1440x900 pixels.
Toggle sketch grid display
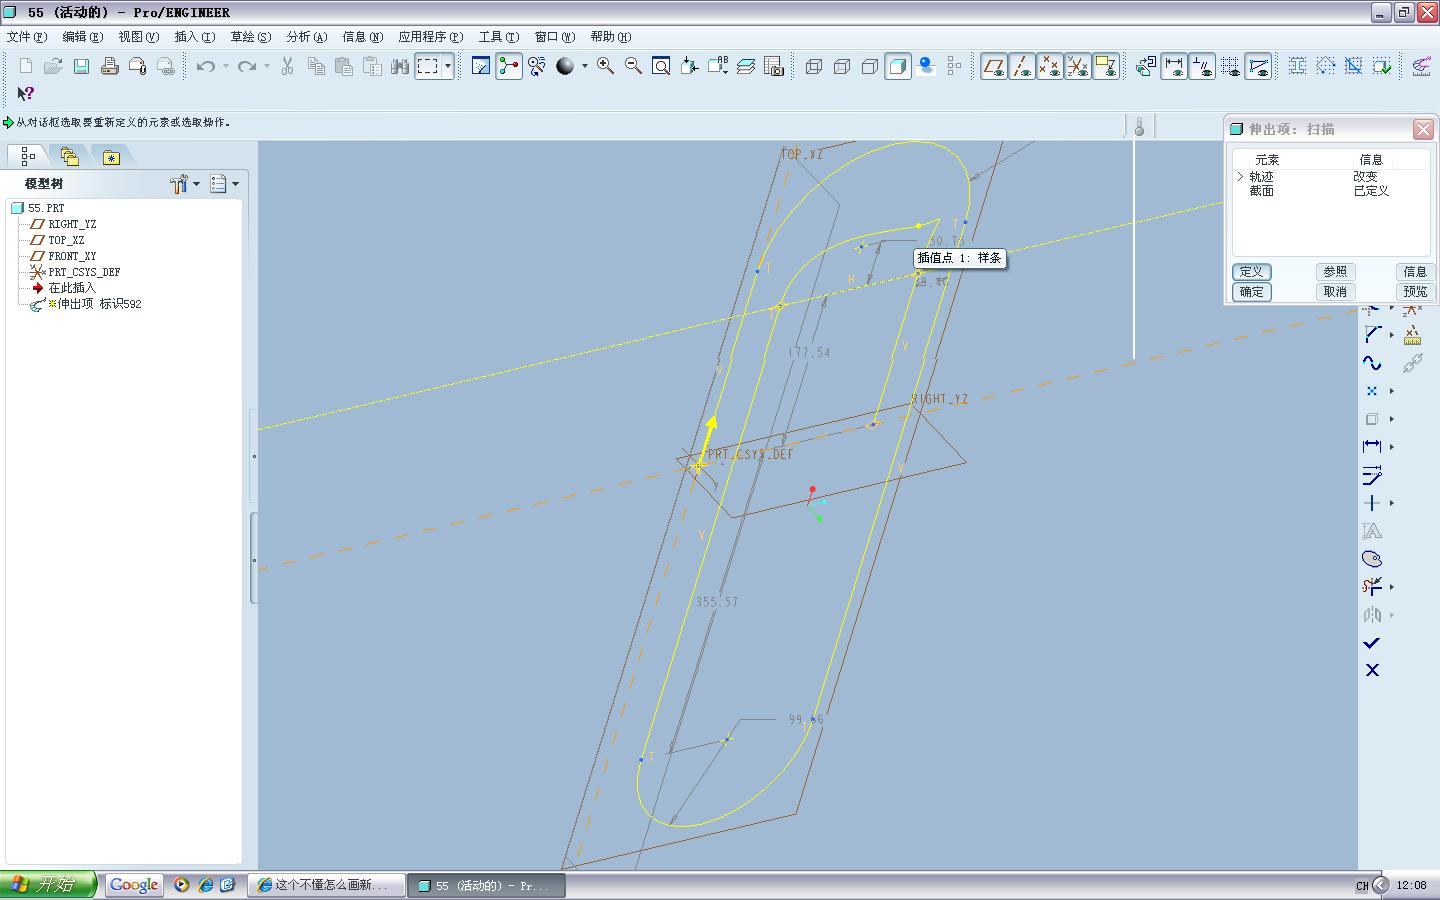[x=1230, y=66]
